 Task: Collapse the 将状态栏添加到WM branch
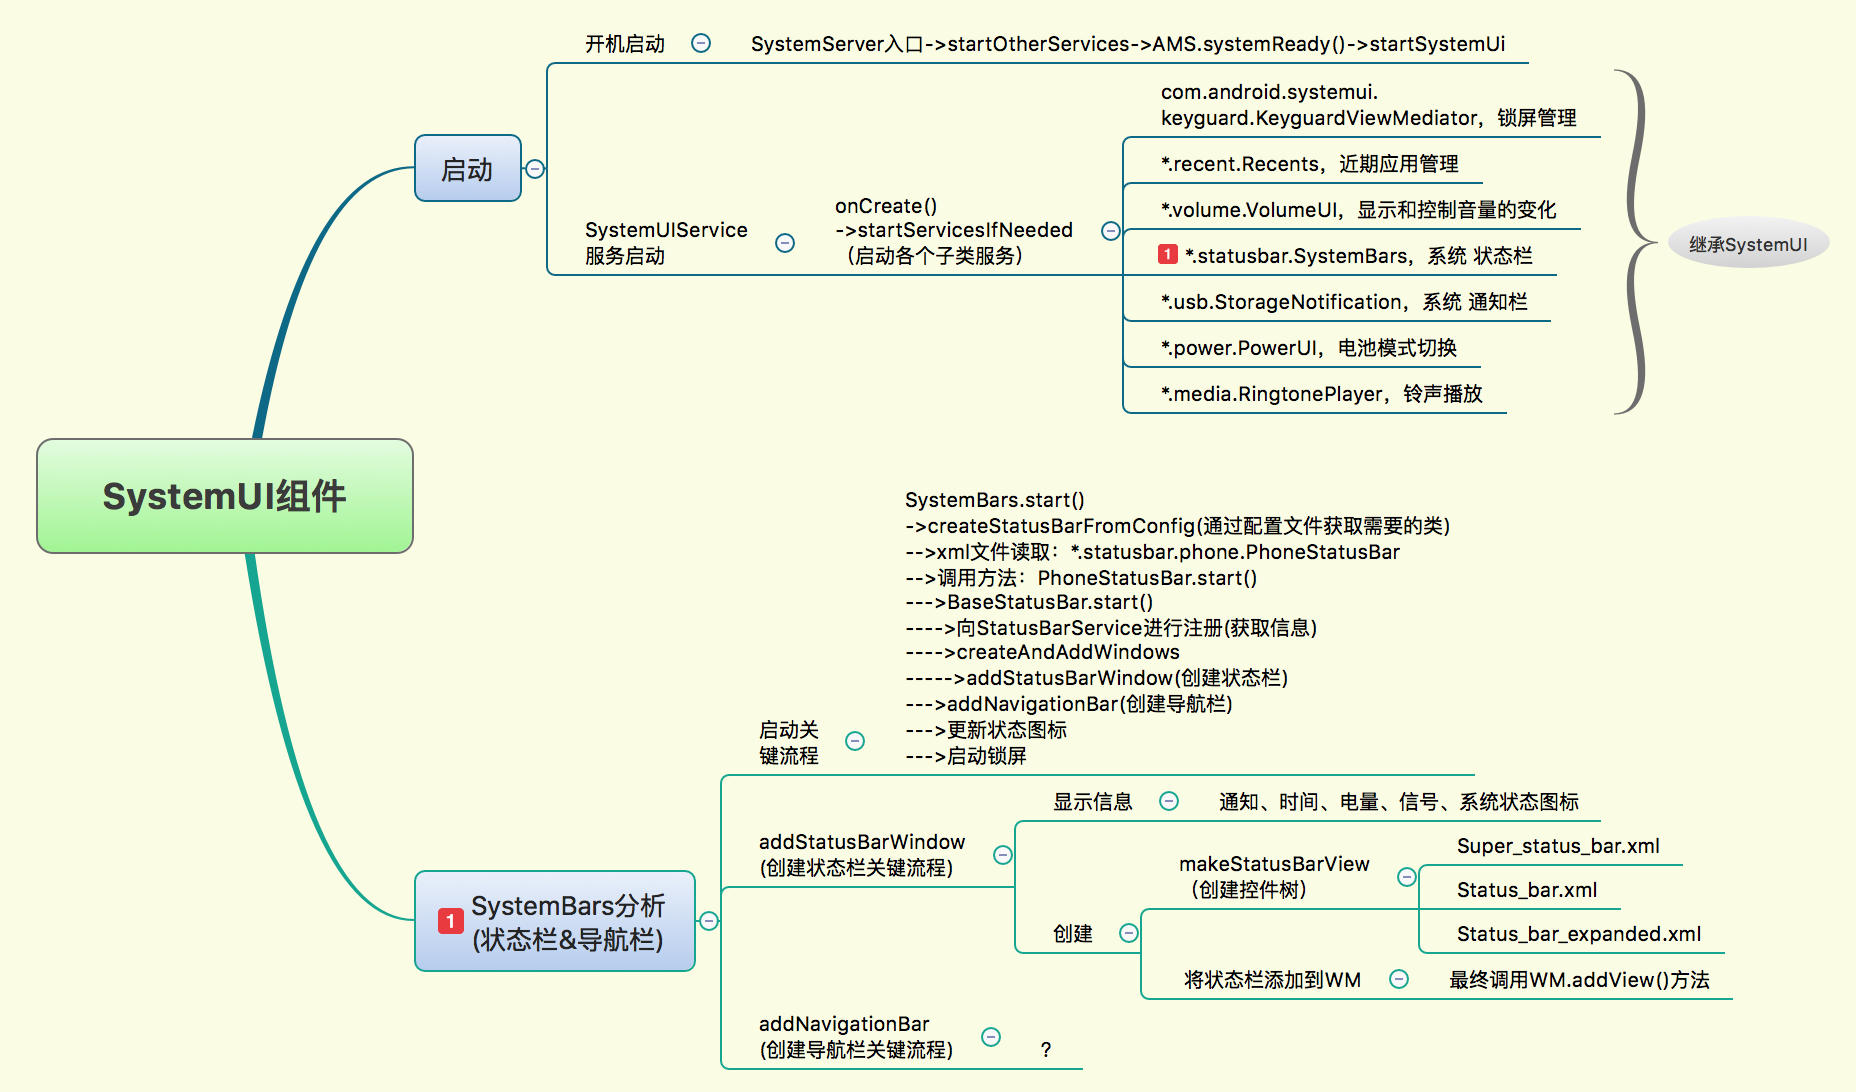click(1400, 979)
